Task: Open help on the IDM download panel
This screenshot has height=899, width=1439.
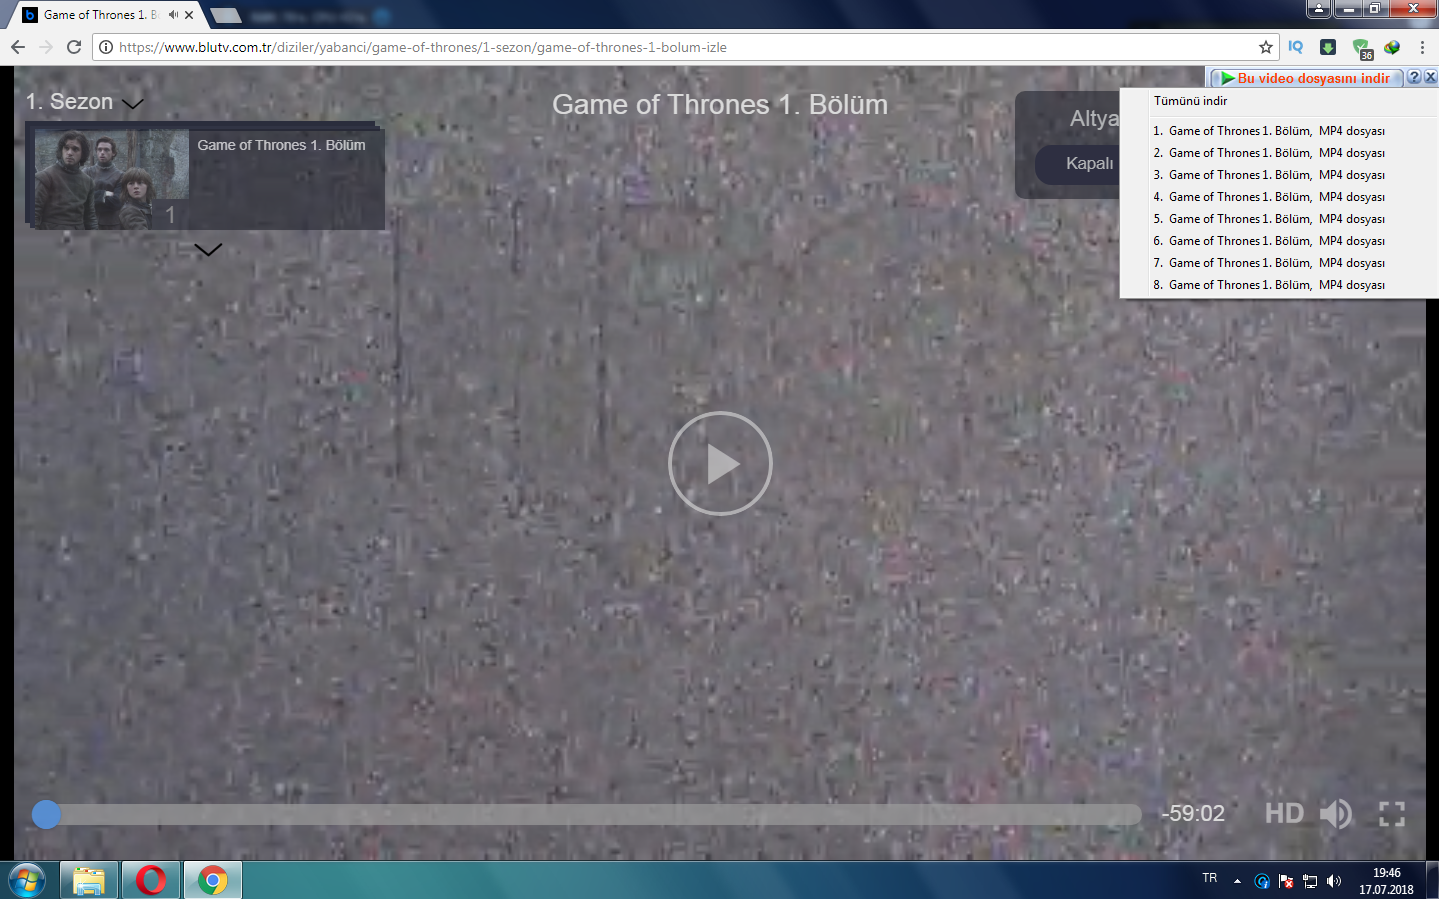Action: click(1414, 77)
